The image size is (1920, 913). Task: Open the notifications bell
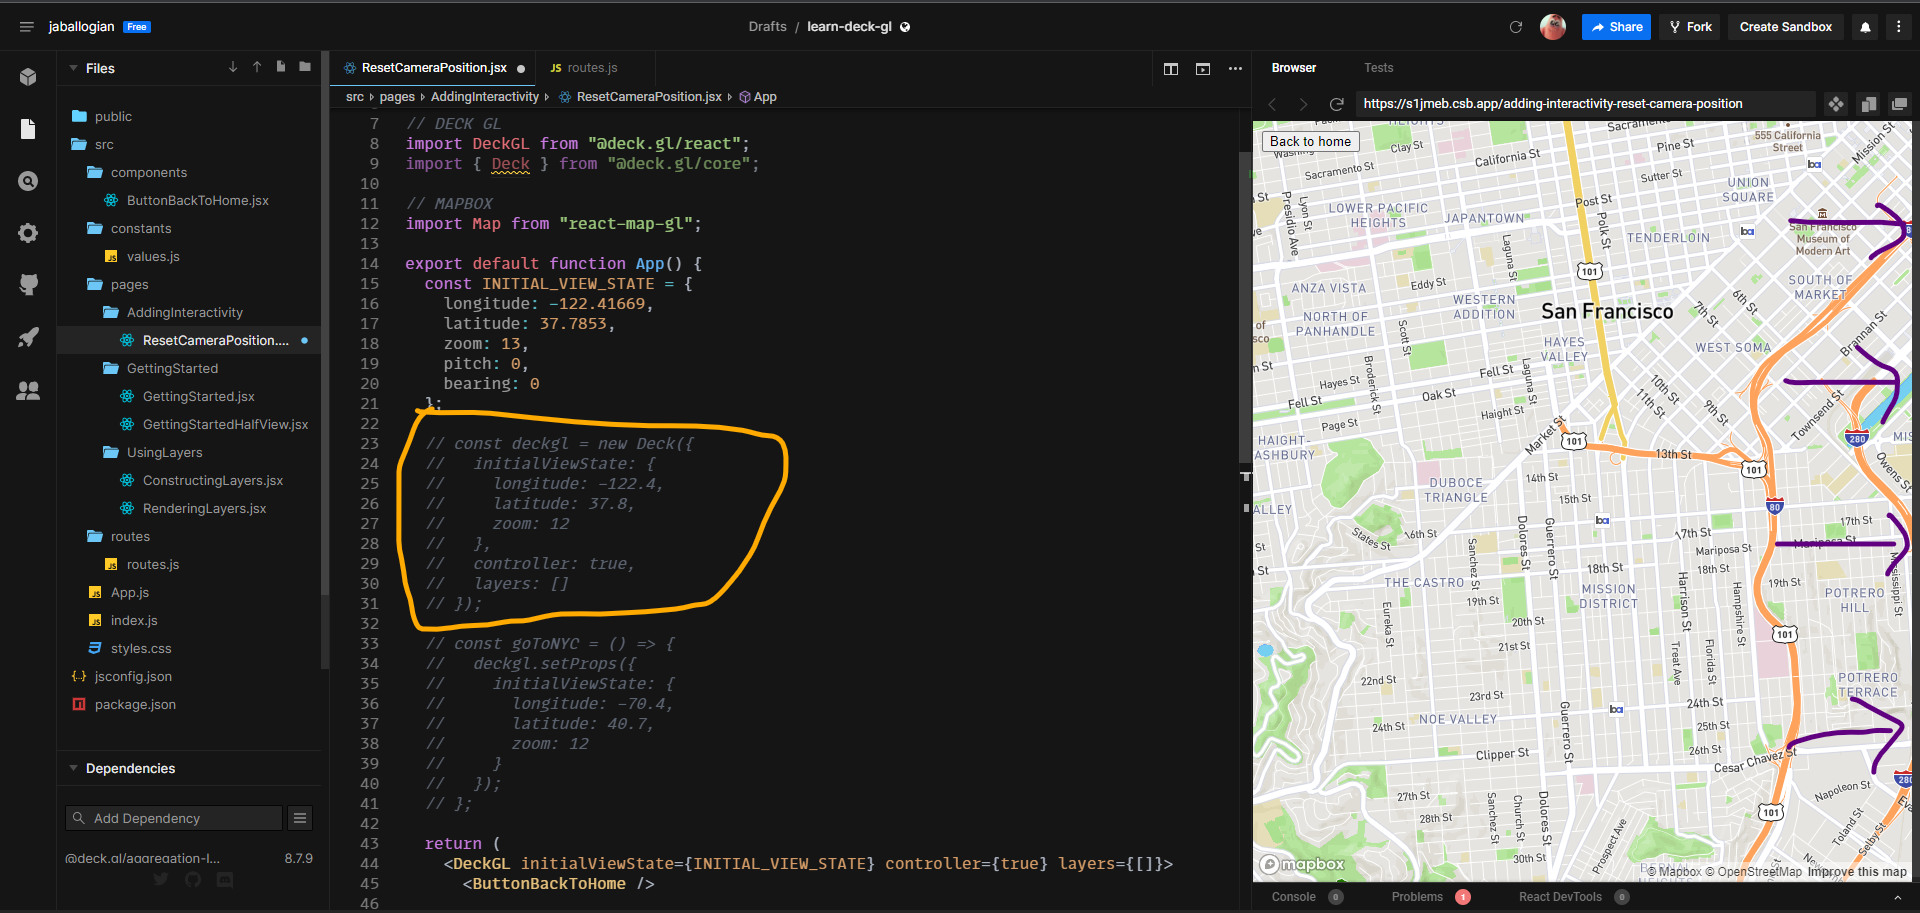tap(1865, 27)
